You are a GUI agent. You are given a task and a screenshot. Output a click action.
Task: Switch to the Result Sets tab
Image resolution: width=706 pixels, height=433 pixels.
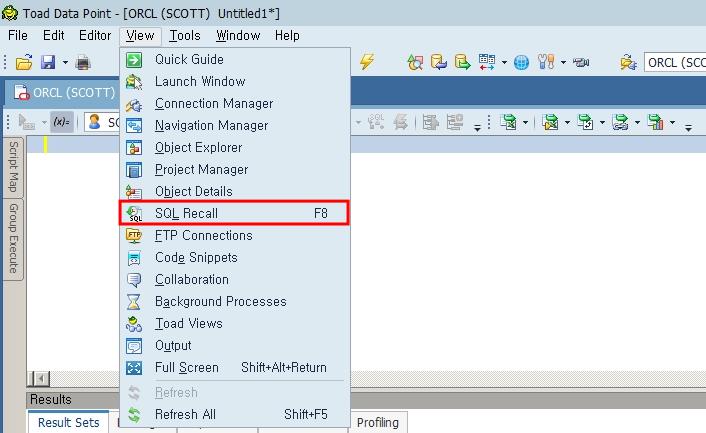point(69,422)
